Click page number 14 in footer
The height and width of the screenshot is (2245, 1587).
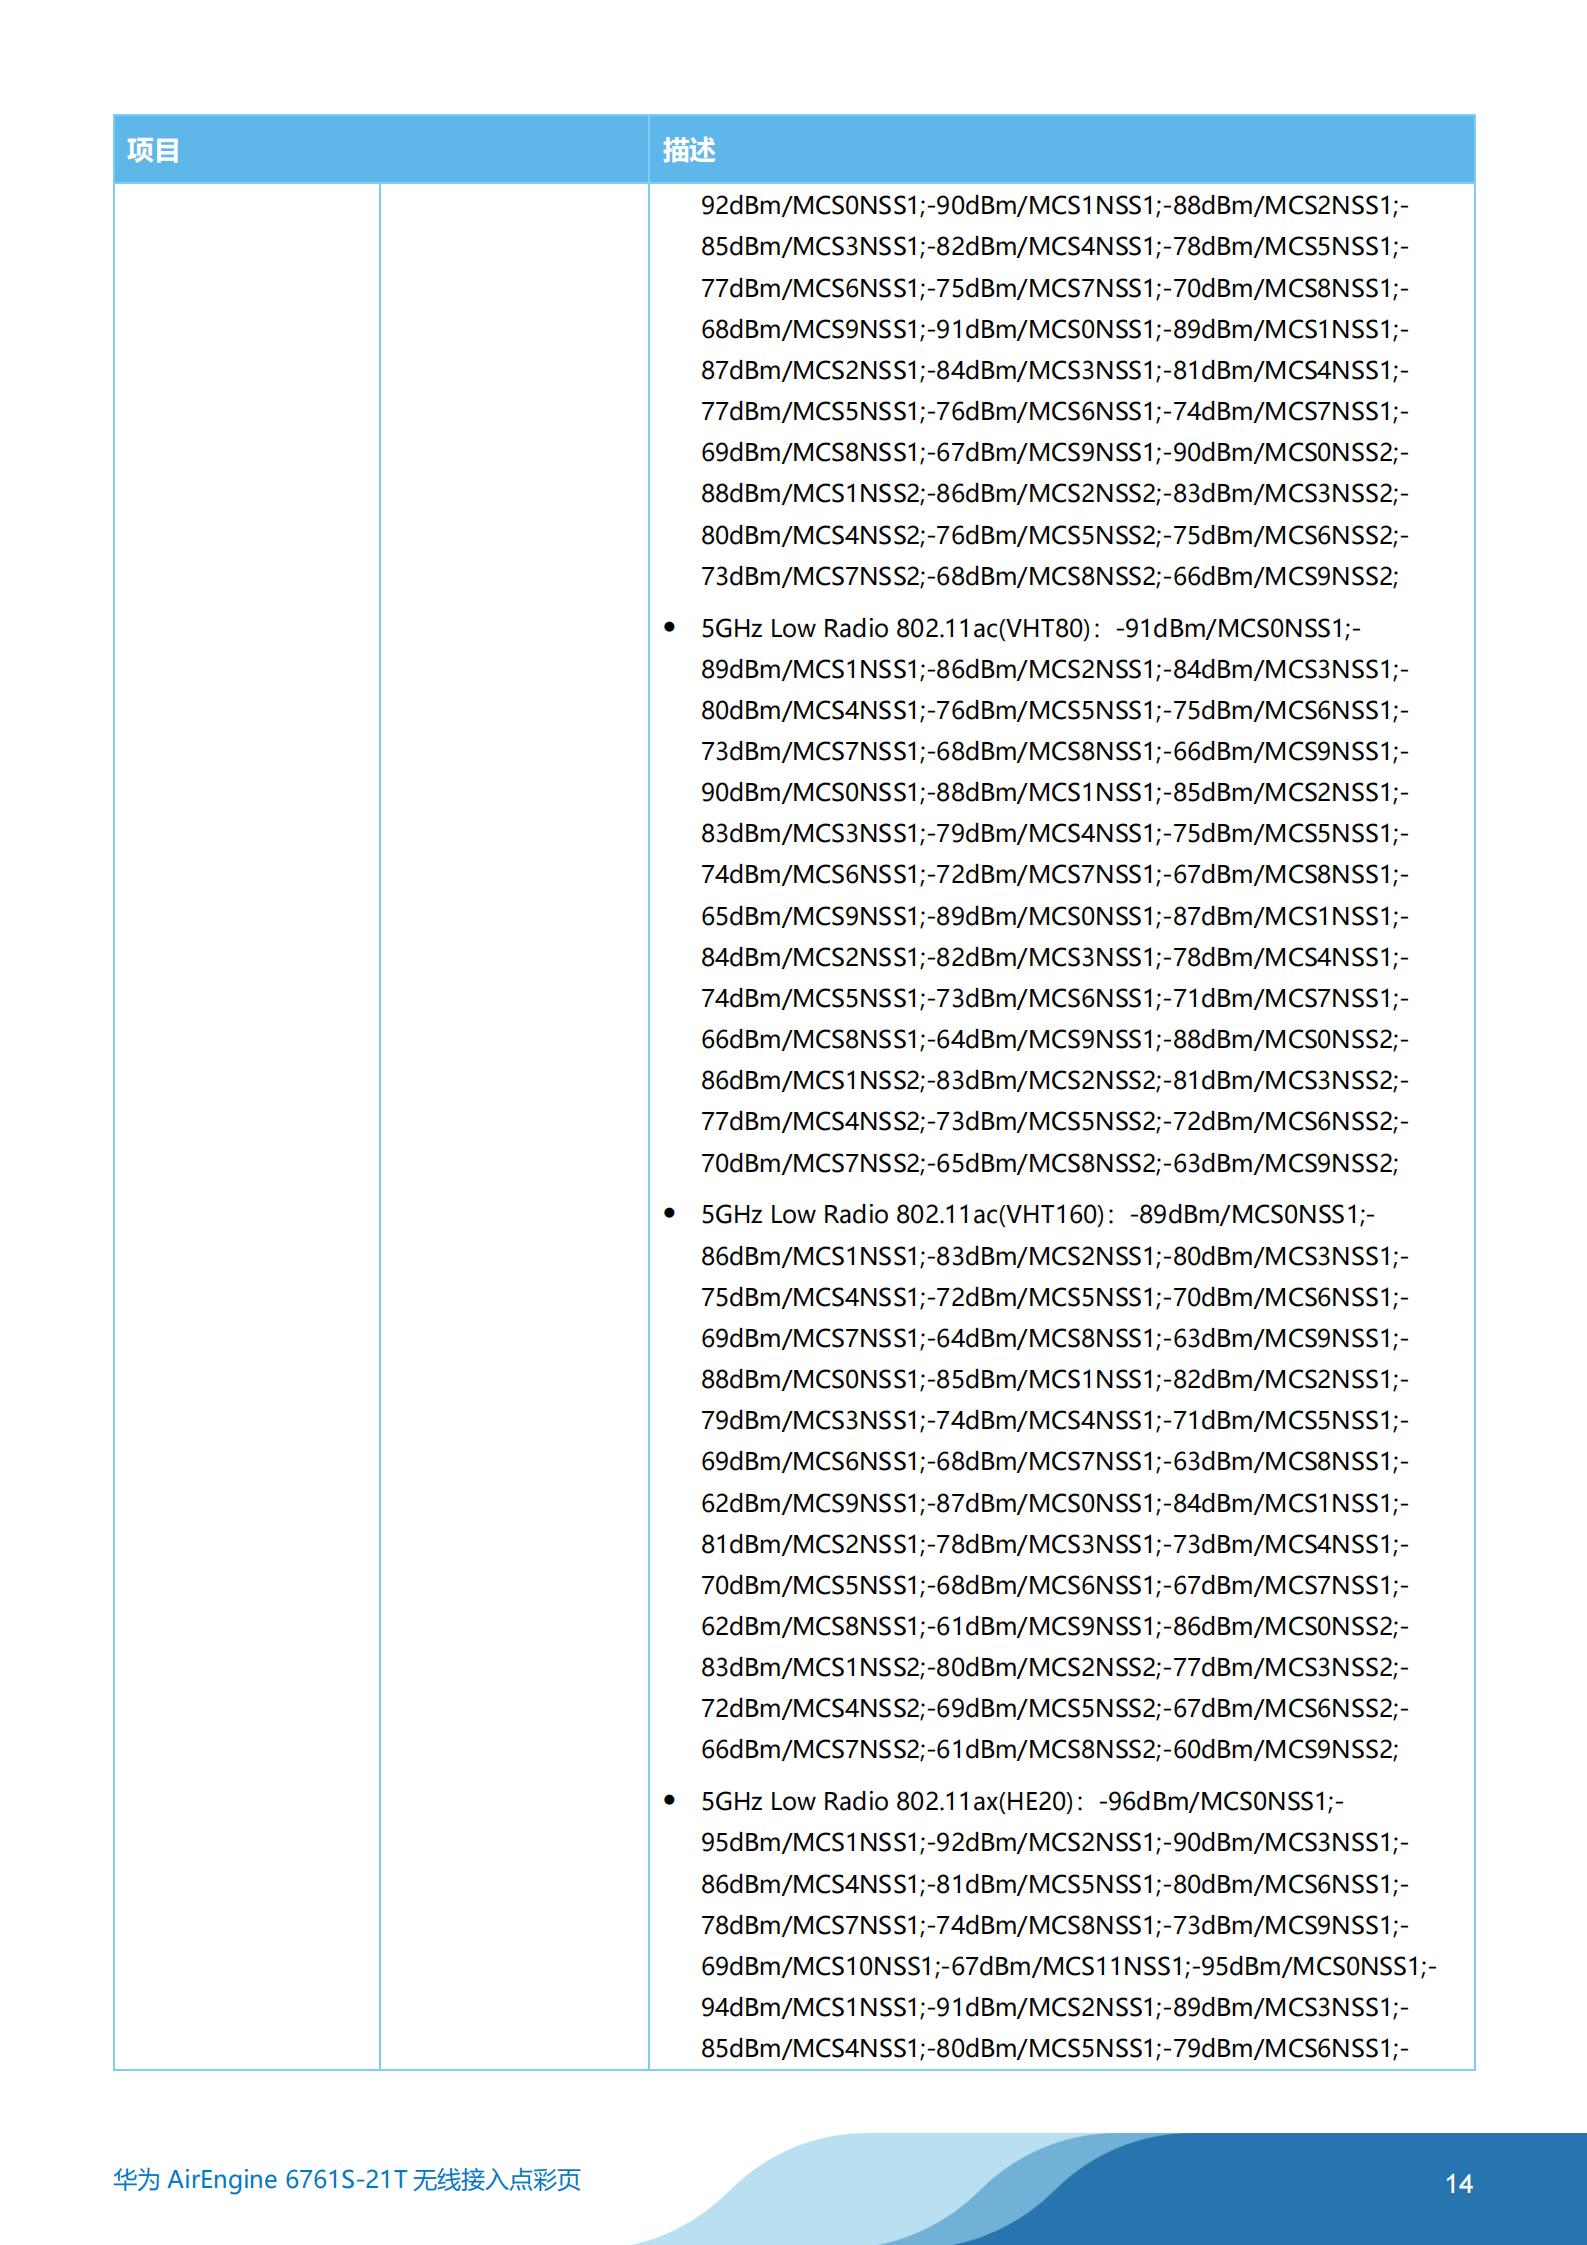point(1459,2184)
